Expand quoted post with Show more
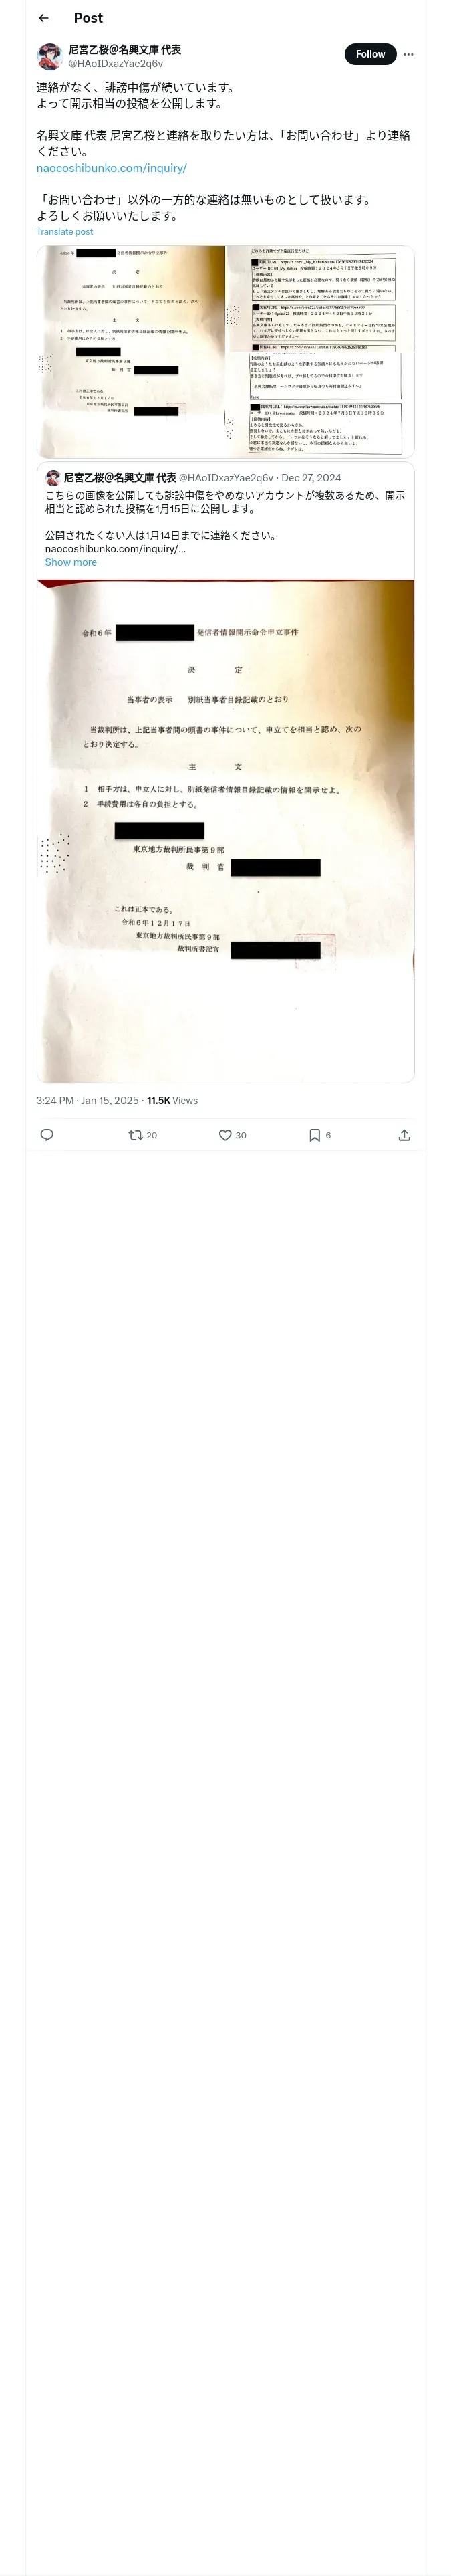Image resolution: width=451 pixels, height=2576 pixels. (x=71, y=562)
